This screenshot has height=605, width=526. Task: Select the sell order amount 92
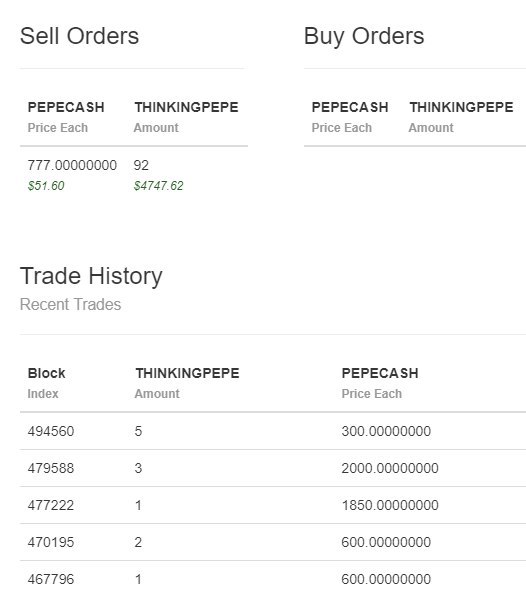(141, 165)
